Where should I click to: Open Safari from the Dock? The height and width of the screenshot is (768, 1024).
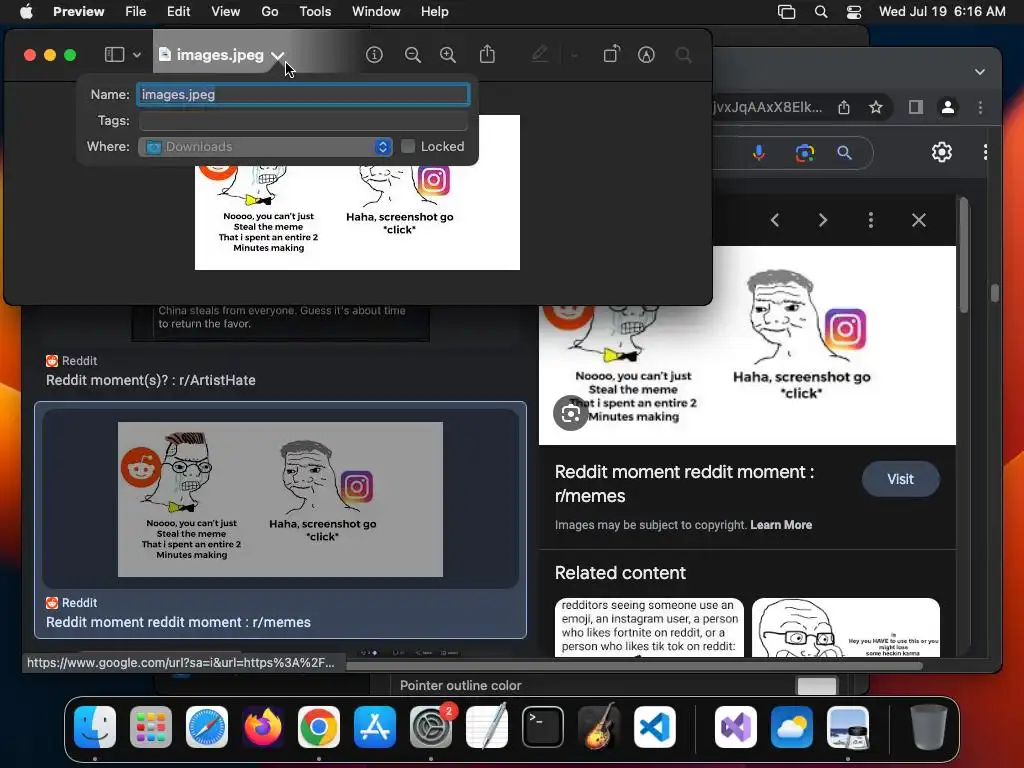click(x=207, y=727)
